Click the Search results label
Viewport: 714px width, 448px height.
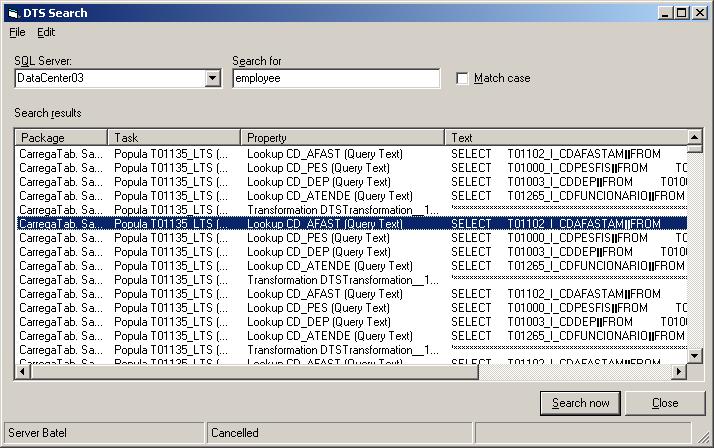(48, 113)
